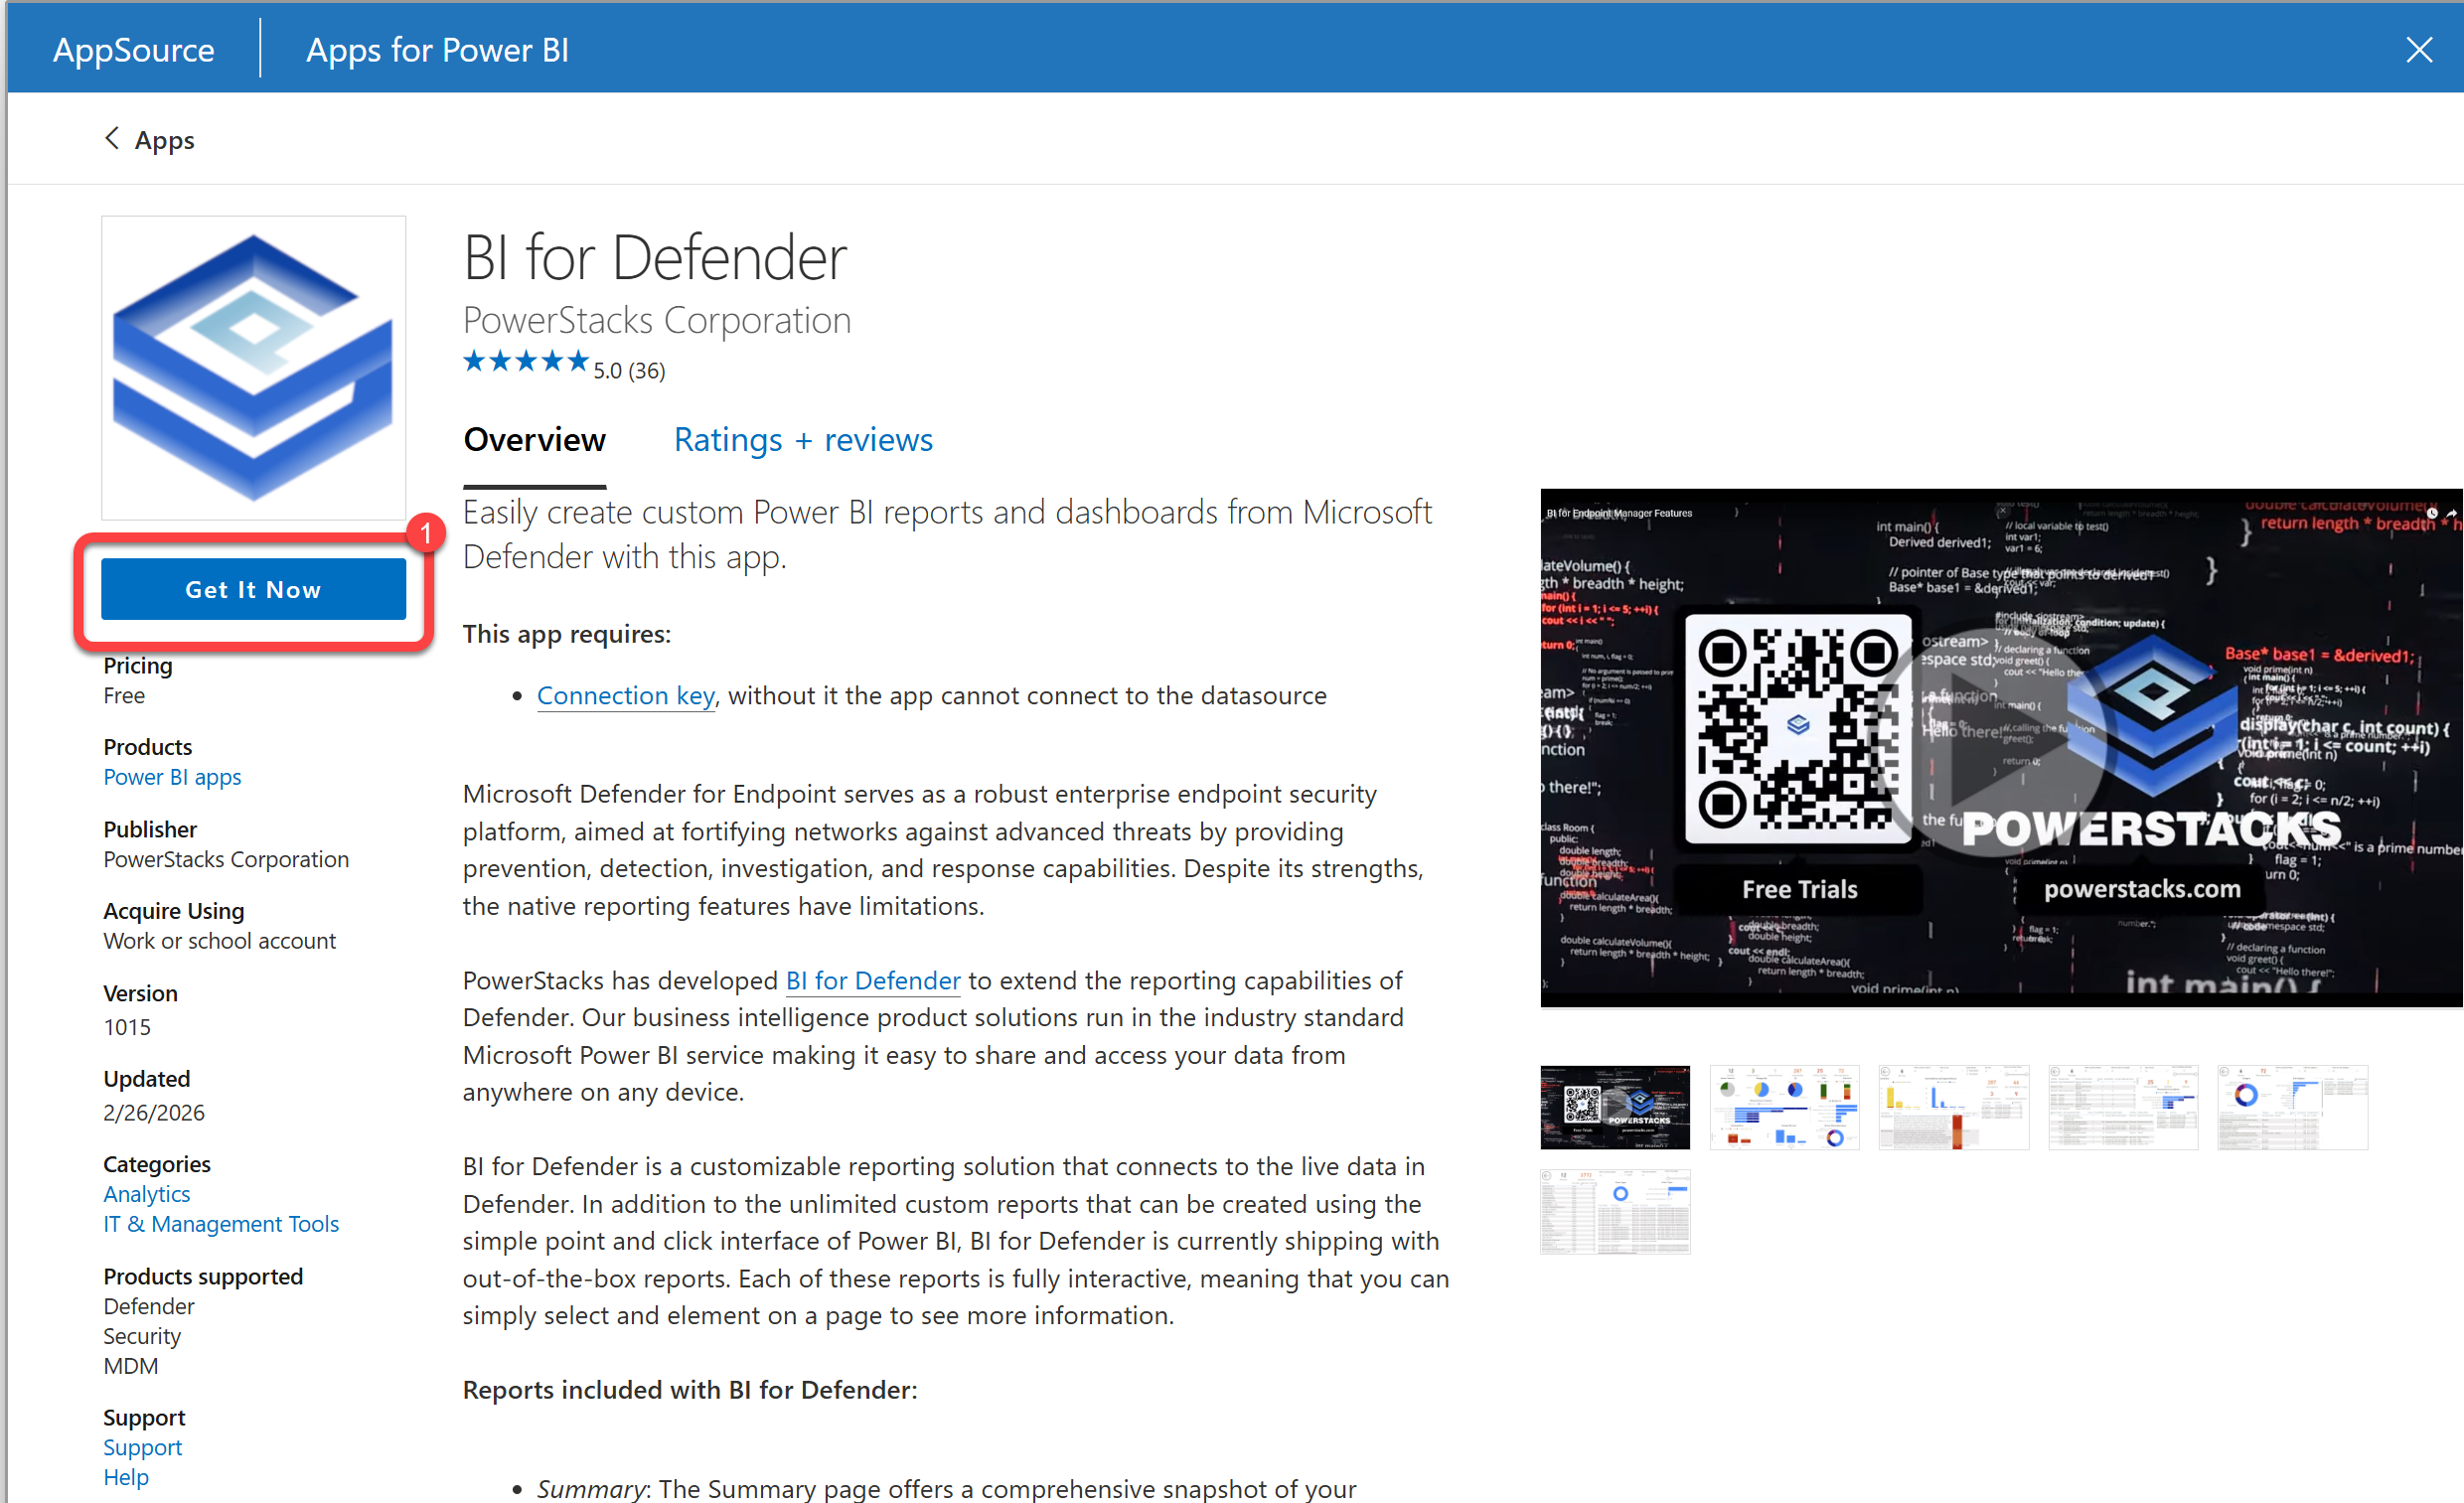Screen dimensions: 2464x1503
Task: Select the fifth screenshot thumbnail with donut chart
Action: pos(2292,1108)
